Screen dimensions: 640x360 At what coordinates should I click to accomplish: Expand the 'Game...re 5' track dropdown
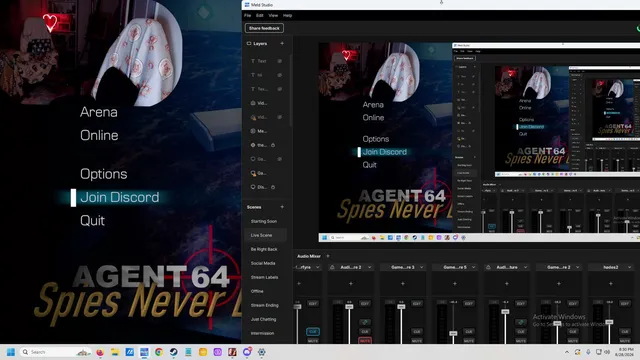(473, 267)
